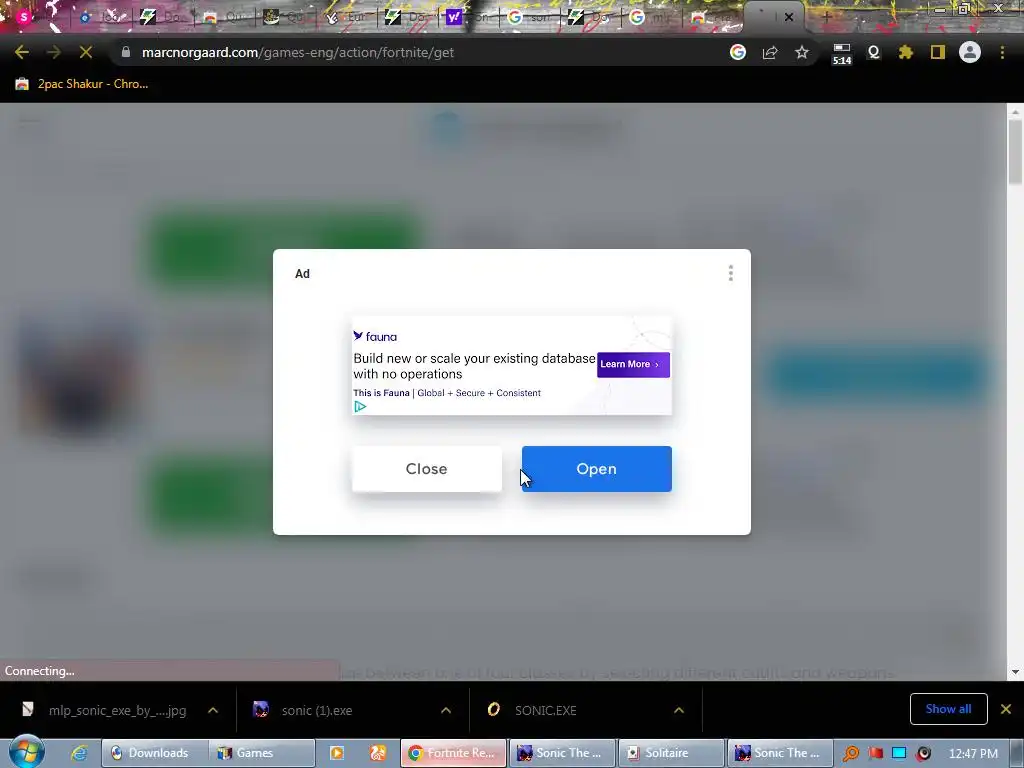This screenshot has width=1024, height=768.
Task: Click the scrollbar down arrow
Action: click(x=1015, y=672)
